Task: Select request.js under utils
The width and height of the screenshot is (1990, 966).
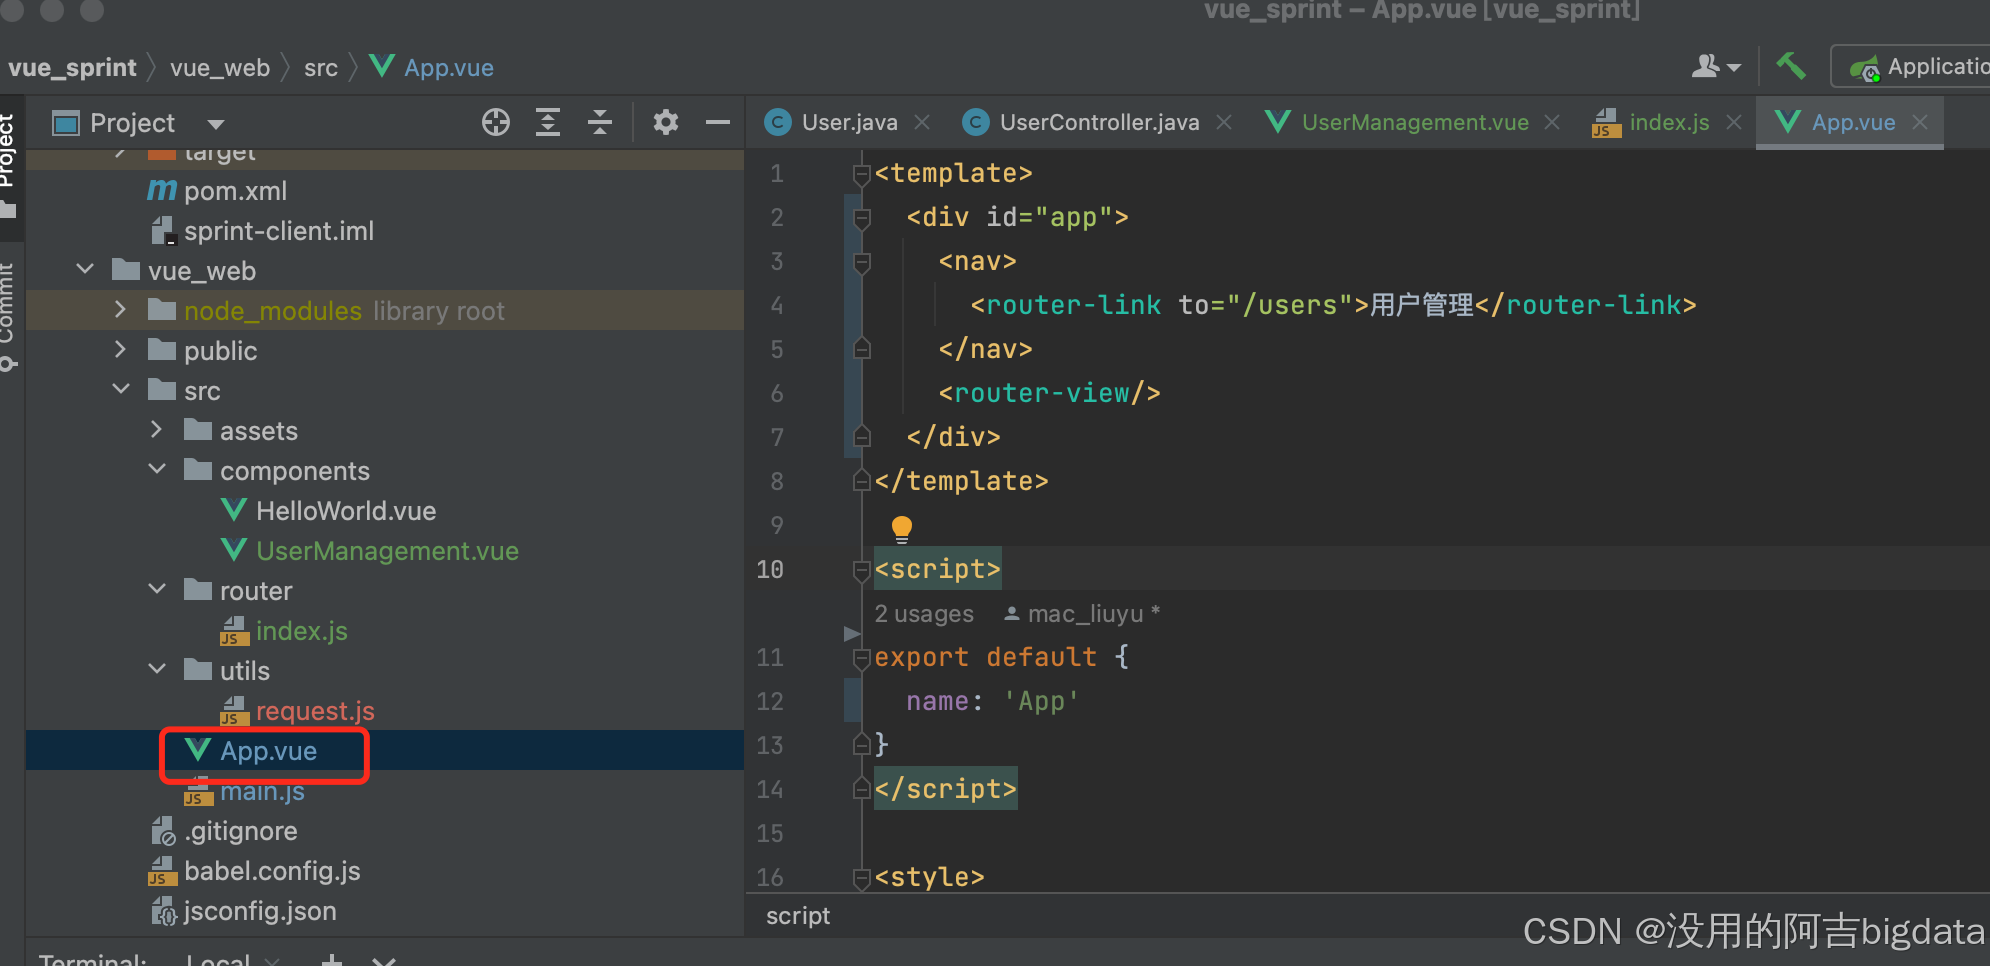Action: (x=315, y=710)
